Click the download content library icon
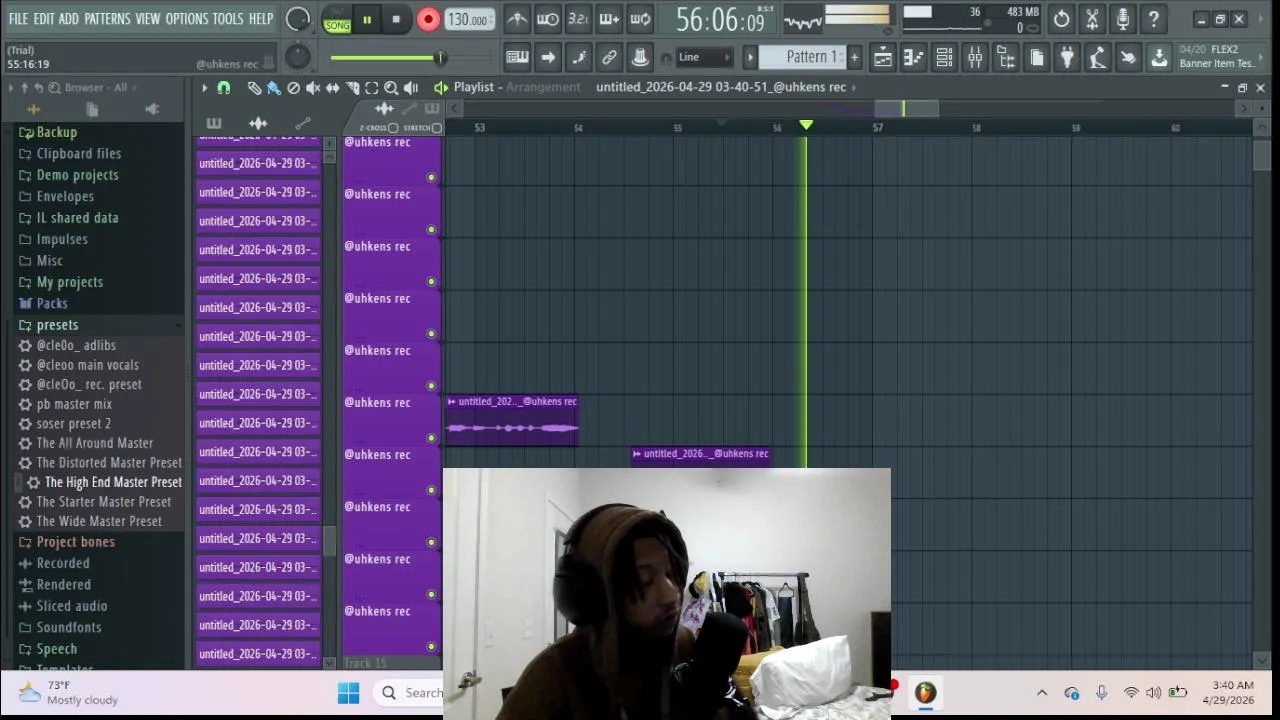This screenshot has height=720, width=1280. pyautogui.click(x=1159, y=58)
